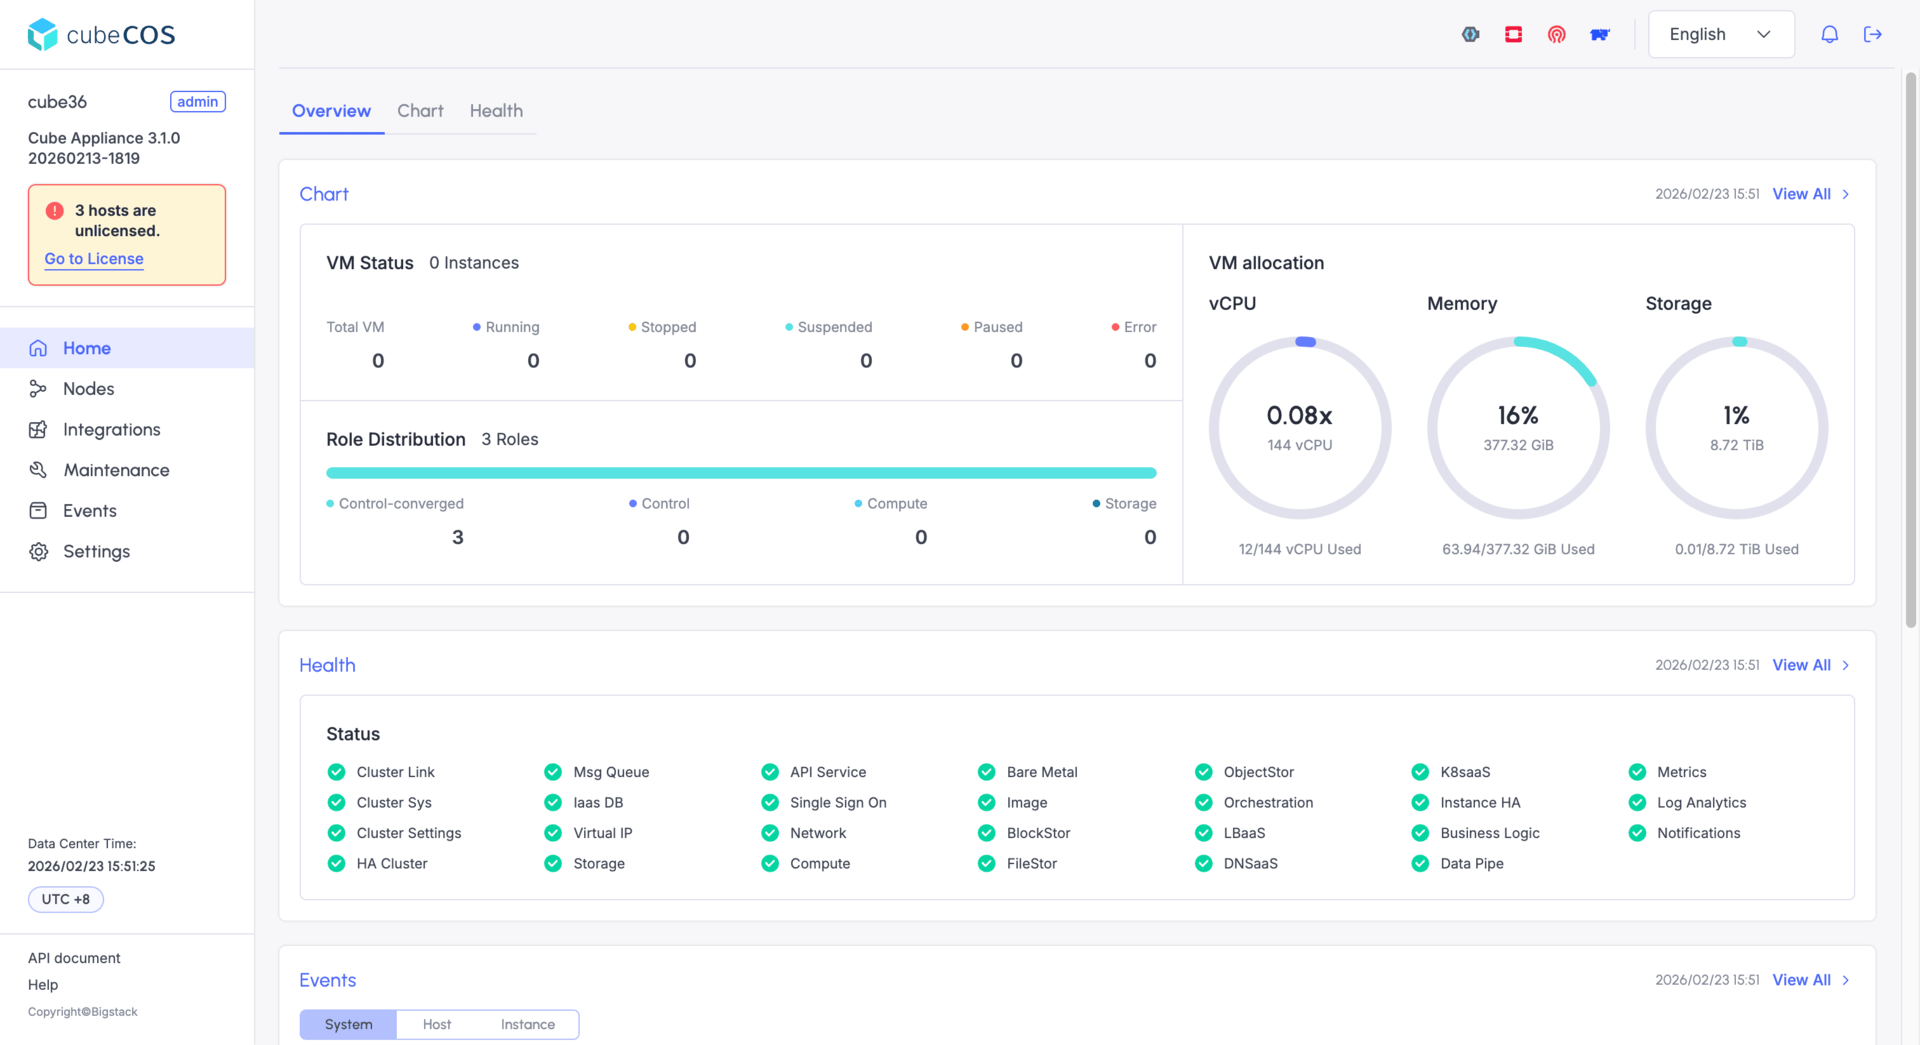1920x1045 pixels.
Task: Switch to the Health tab
Action: (496, 111)
